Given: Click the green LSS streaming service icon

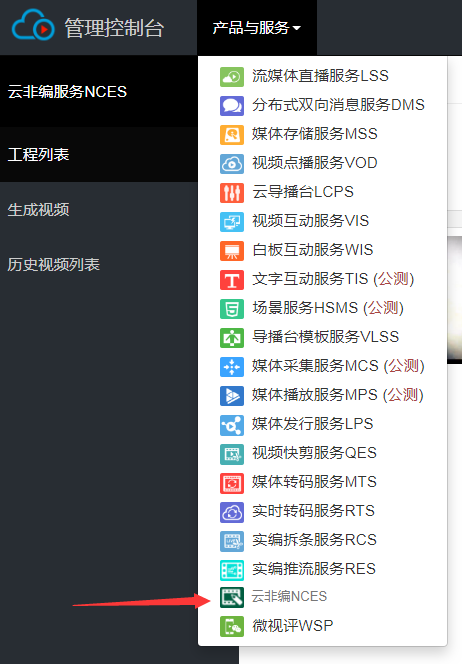Looking at the screenshot, I should 232,77.
